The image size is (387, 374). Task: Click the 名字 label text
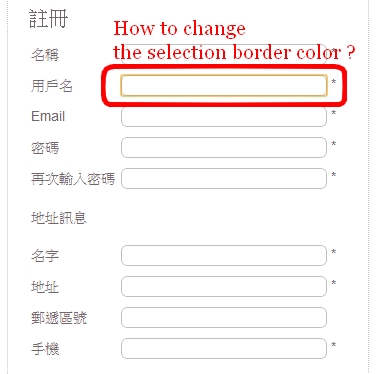[45, 256]
